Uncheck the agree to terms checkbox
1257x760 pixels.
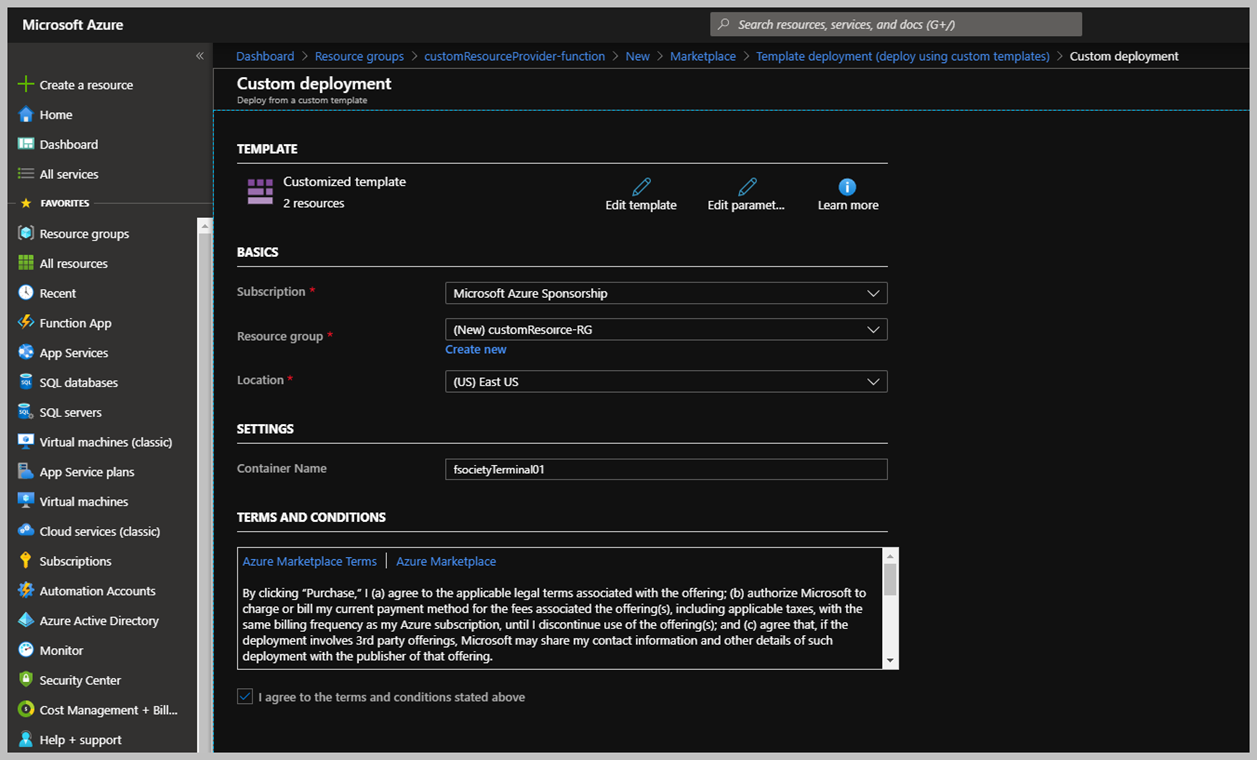pyautogui.click(x=245, y=697)
